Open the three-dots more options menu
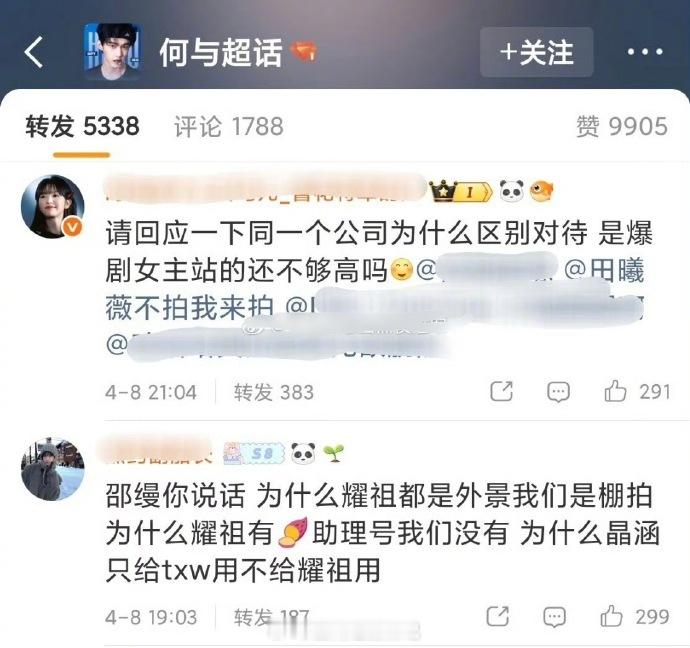This screenshot has height=648, width=690. (x=645, y=52)
